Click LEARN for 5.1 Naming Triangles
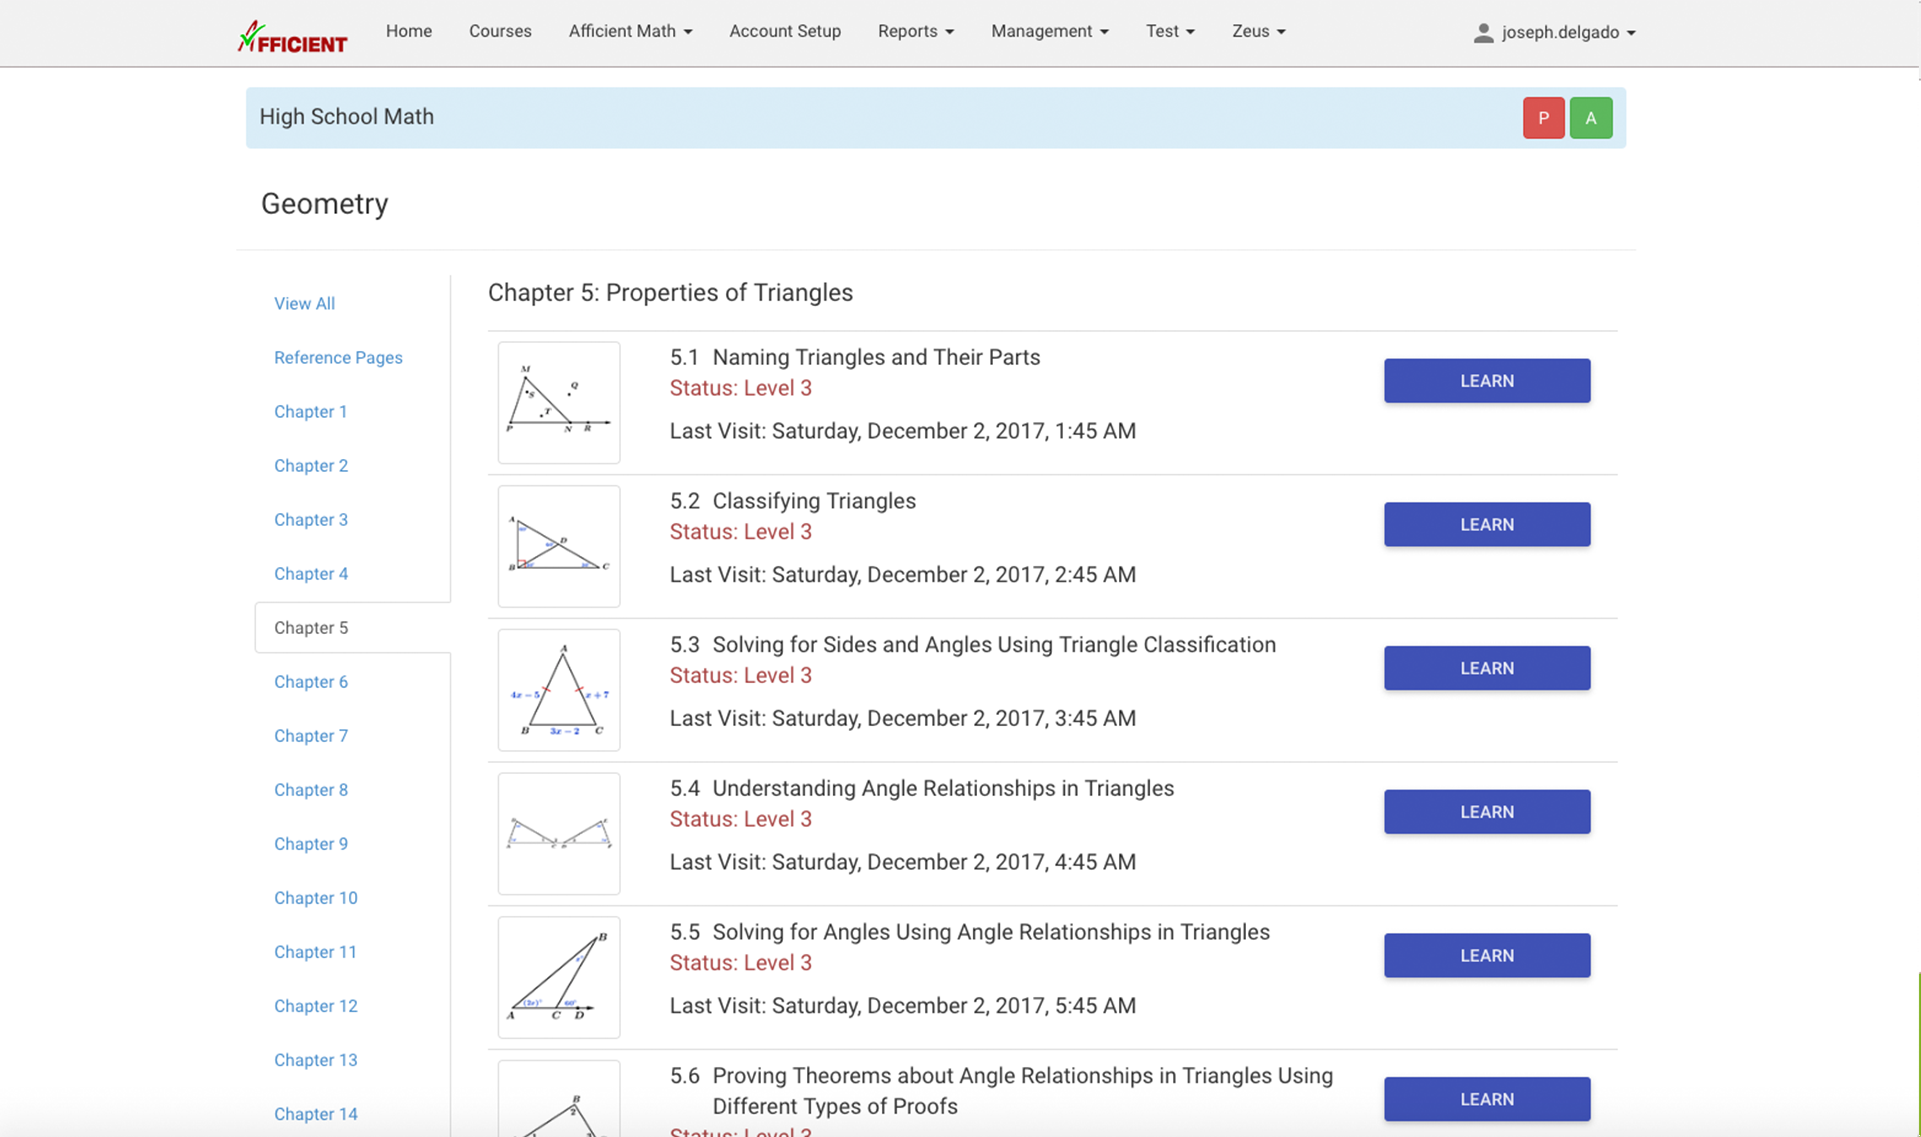 coord(1487,381)
